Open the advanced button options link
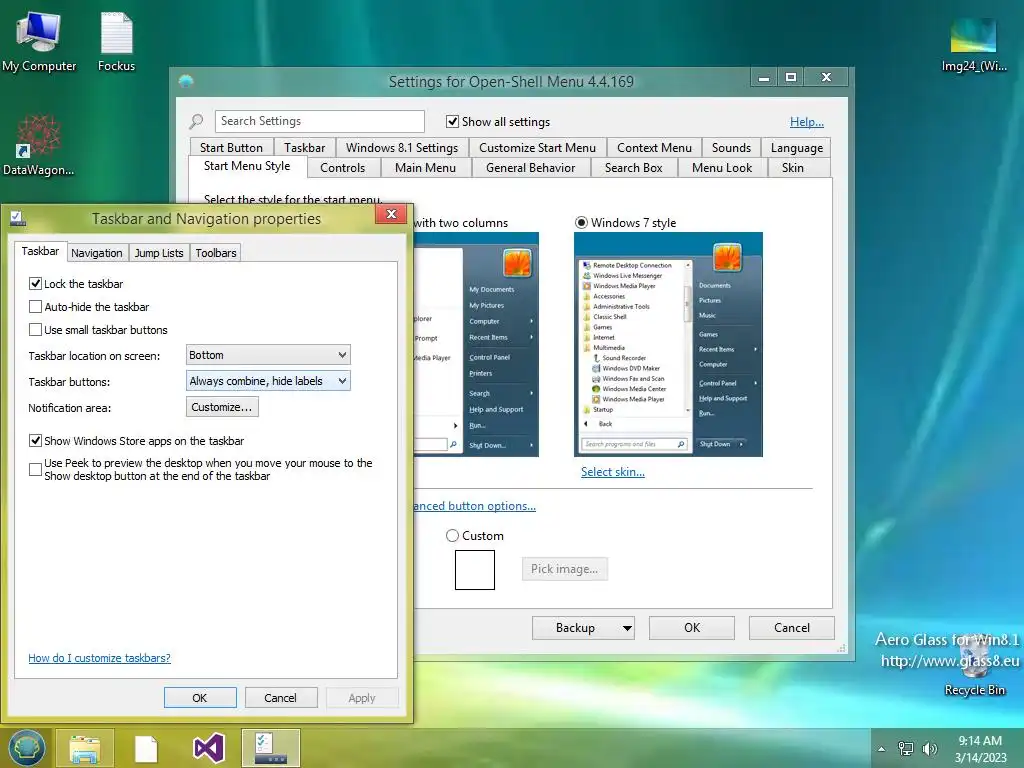 coord(475,505)
